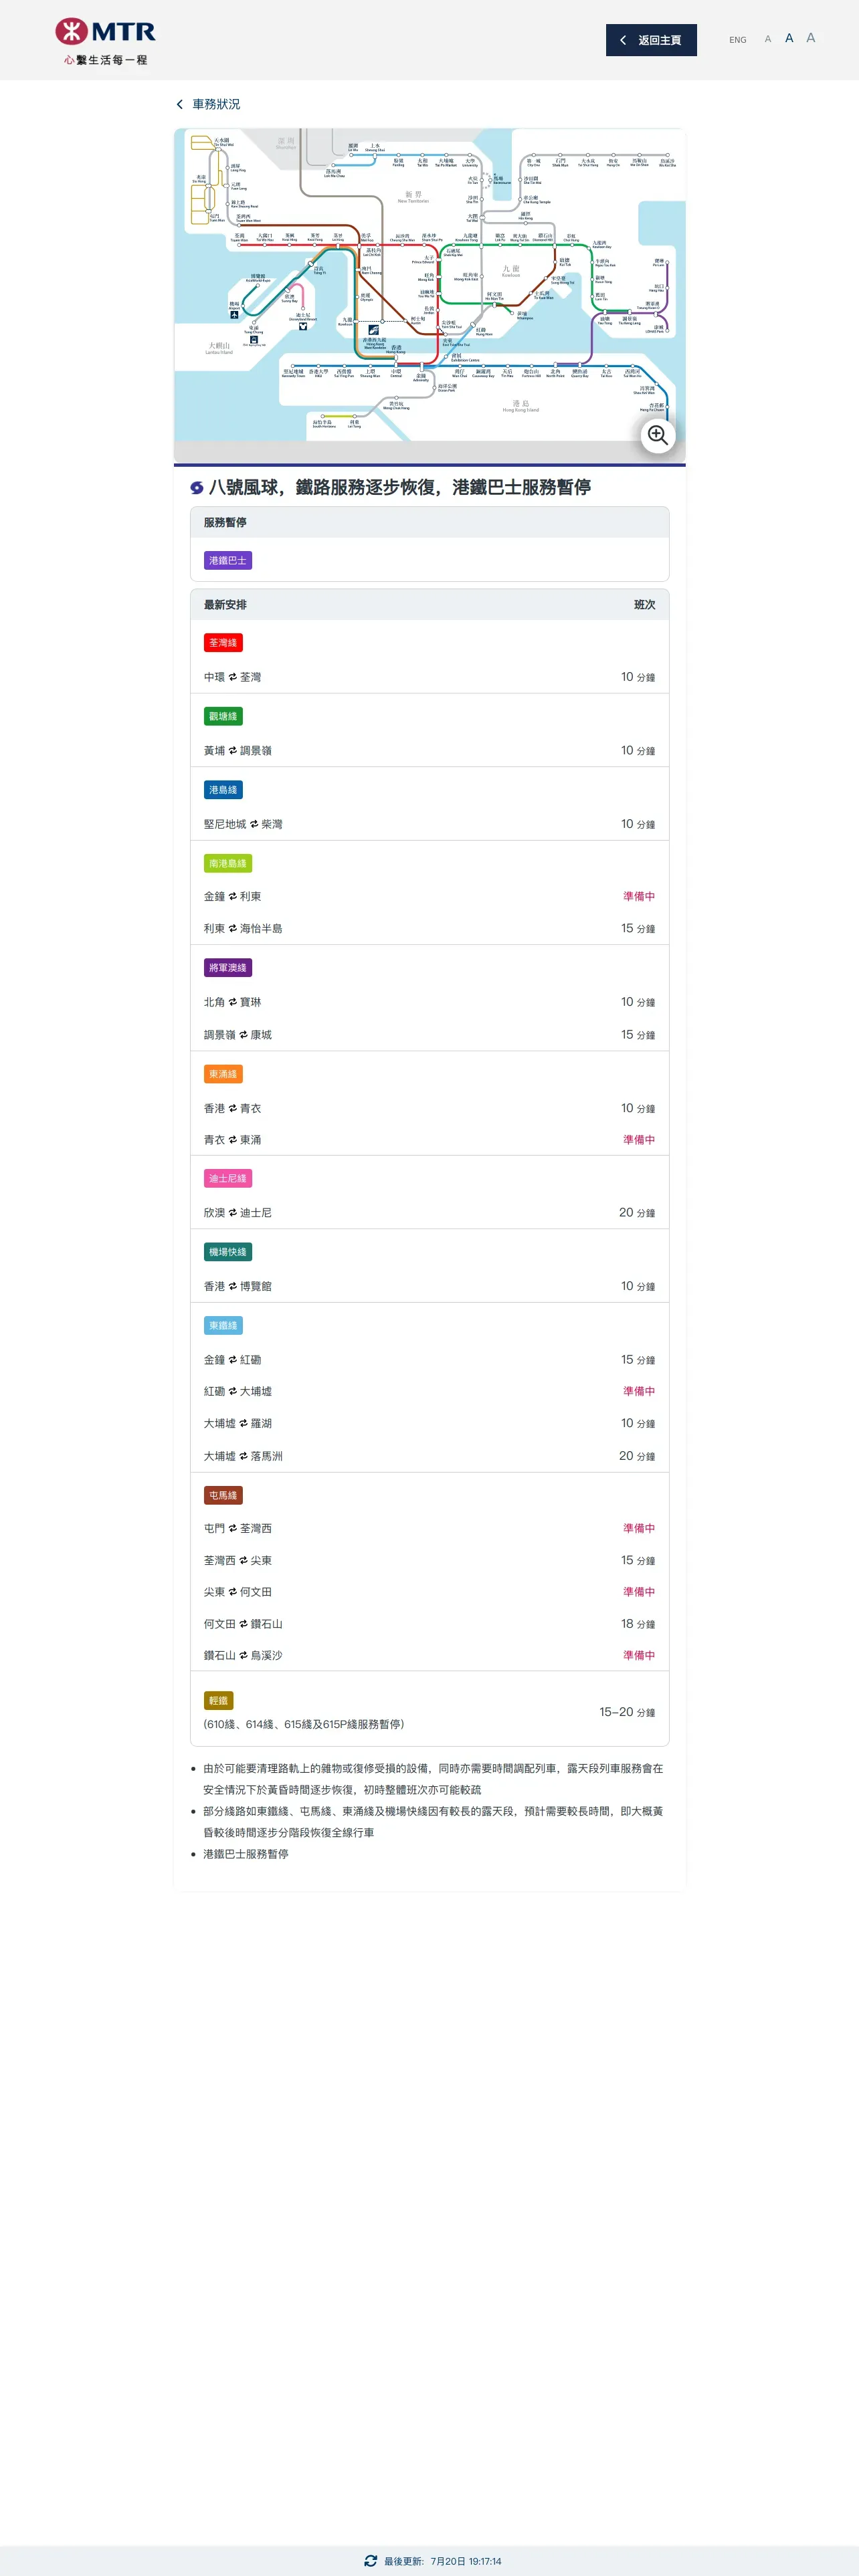859x2576 pixels.
Task: Click the typhoon icon beside 八號風球 heading
Action: (x=197, y=488)
